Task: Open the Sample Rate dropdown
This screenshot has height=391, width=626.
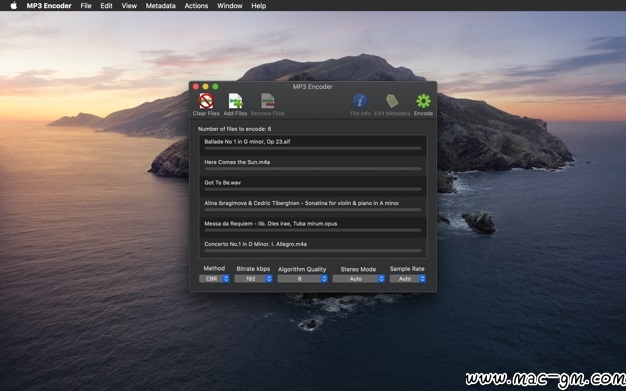Action: (x=408, y=279)
